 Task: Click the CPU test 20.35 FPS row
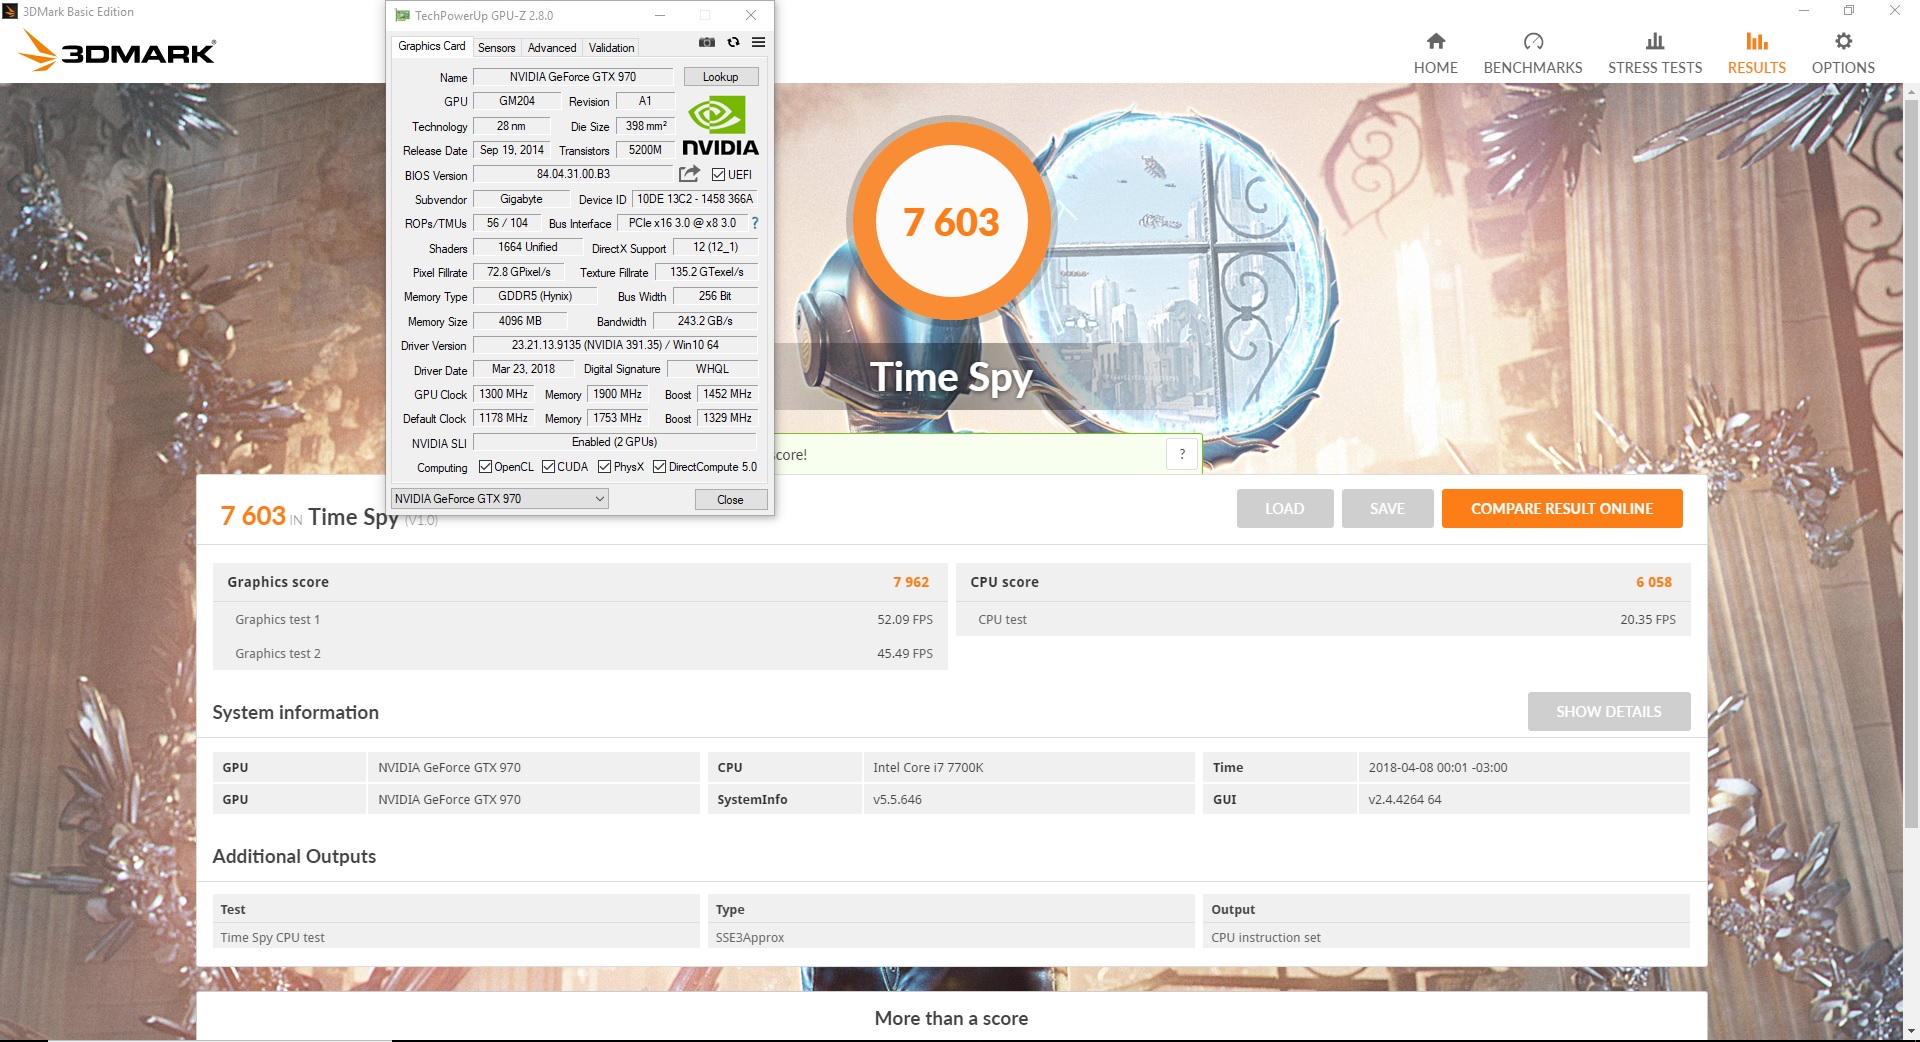click(x=1323, y=619)
